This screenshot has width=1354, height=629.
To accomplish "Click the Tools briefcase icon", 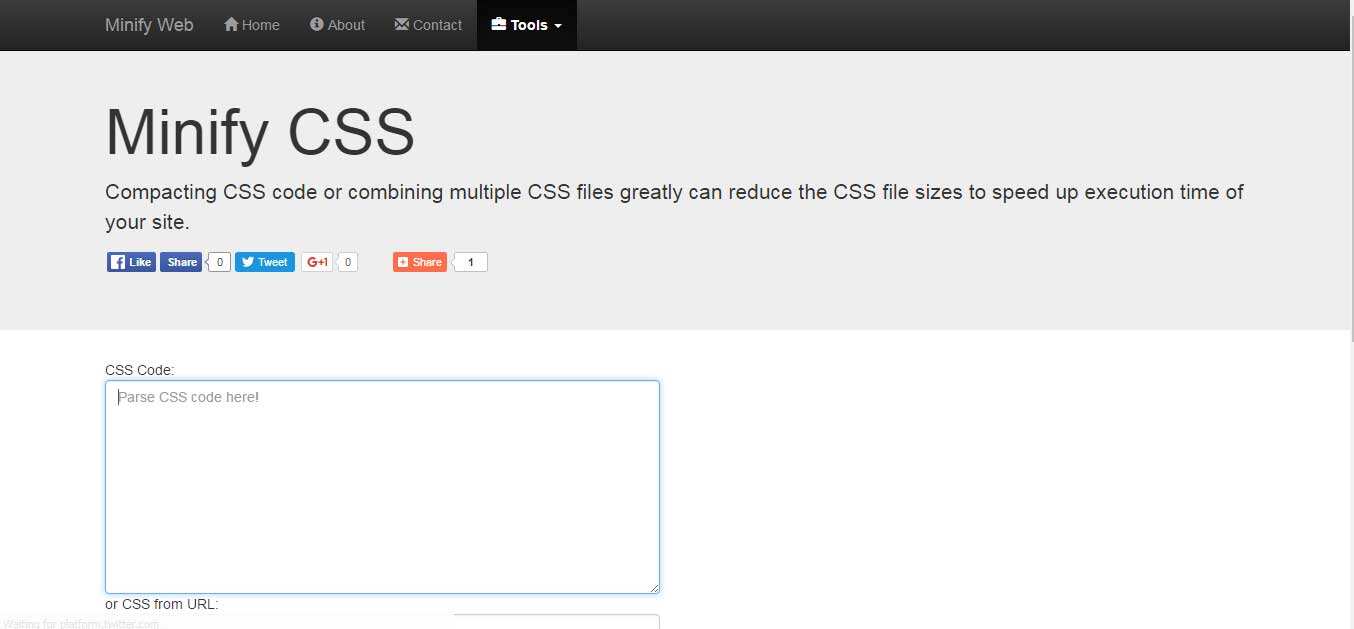I will click(x=499, y=24).
